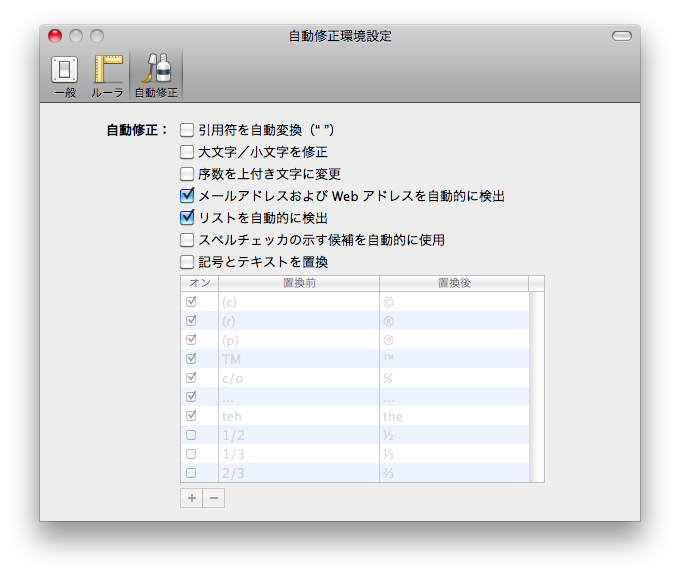This screenshot has width=680, height=576.
Task: Select the 自動修正 (Auto-correction) toolbar icon
Action: click(156, 76)
